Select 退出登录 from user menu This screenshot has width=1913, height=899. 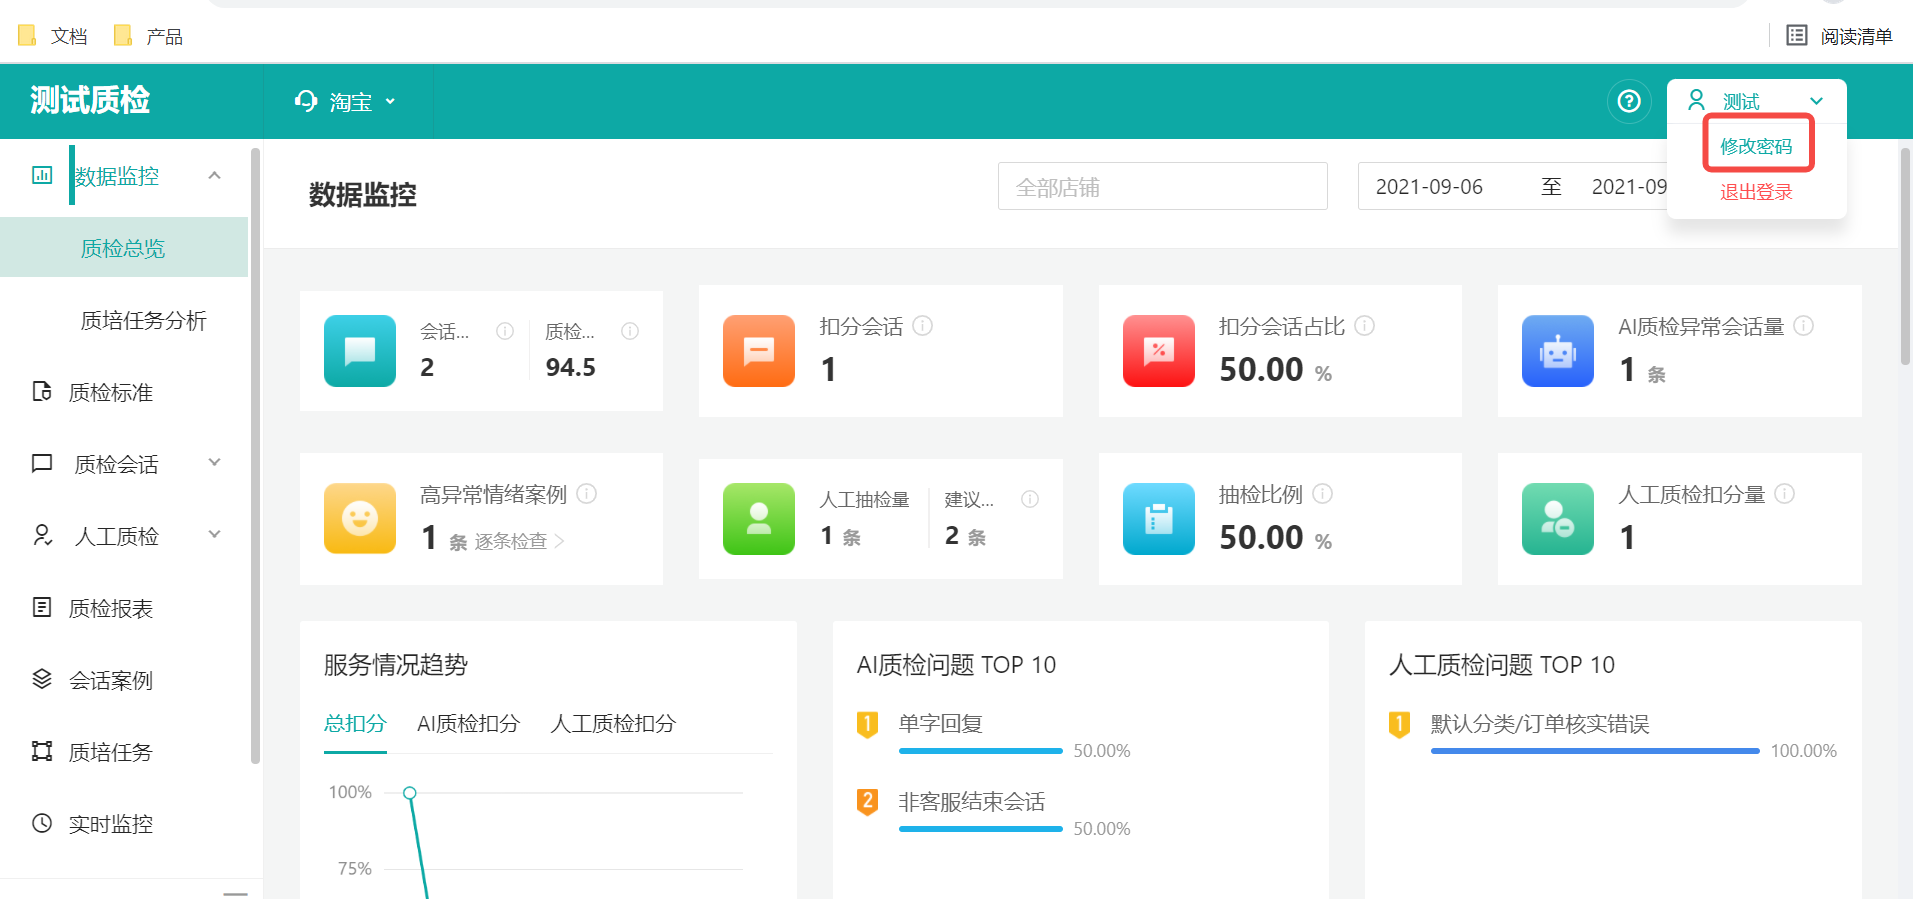[x=1756, y=192]
